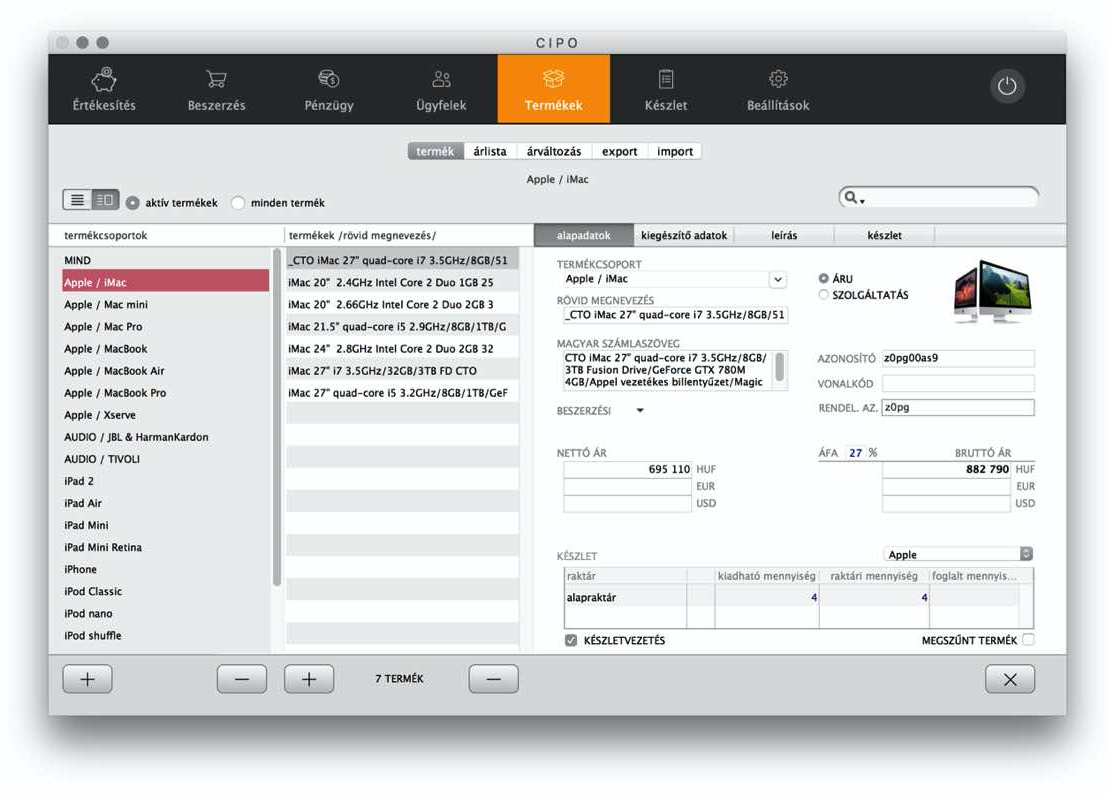Screen dimensions: 1108x796
Task: Click the BRUTTÓ ÁR HUF field
Action: 946,469
